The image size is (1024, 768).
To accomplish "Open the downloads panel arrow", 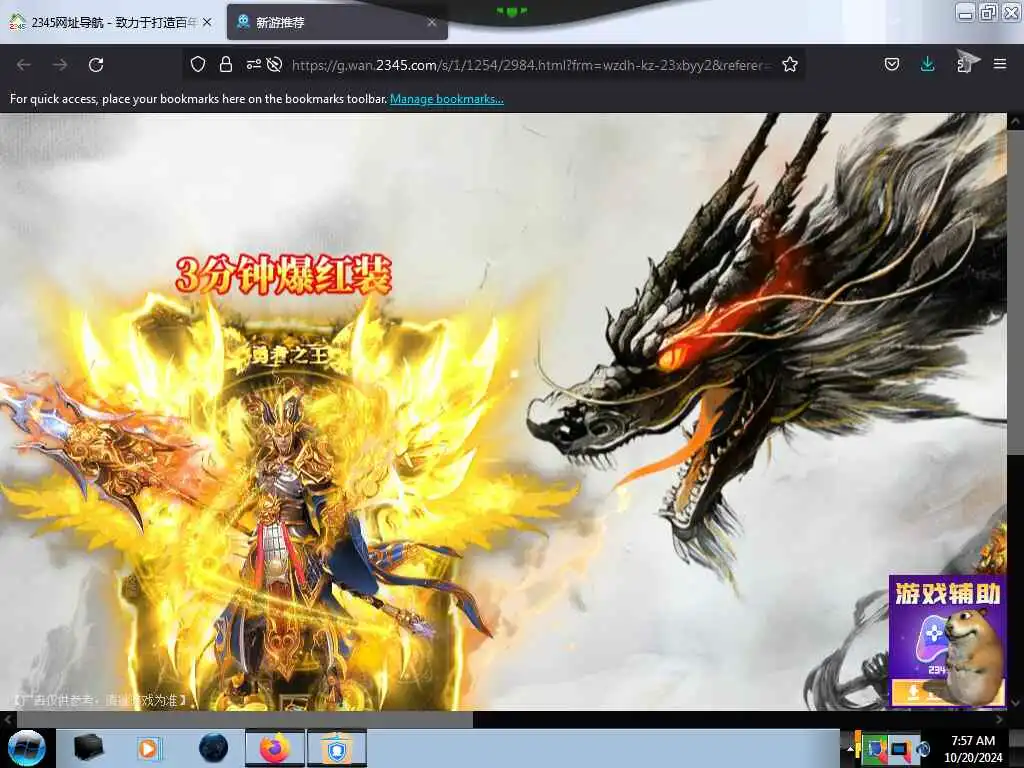I will [927, 63].
